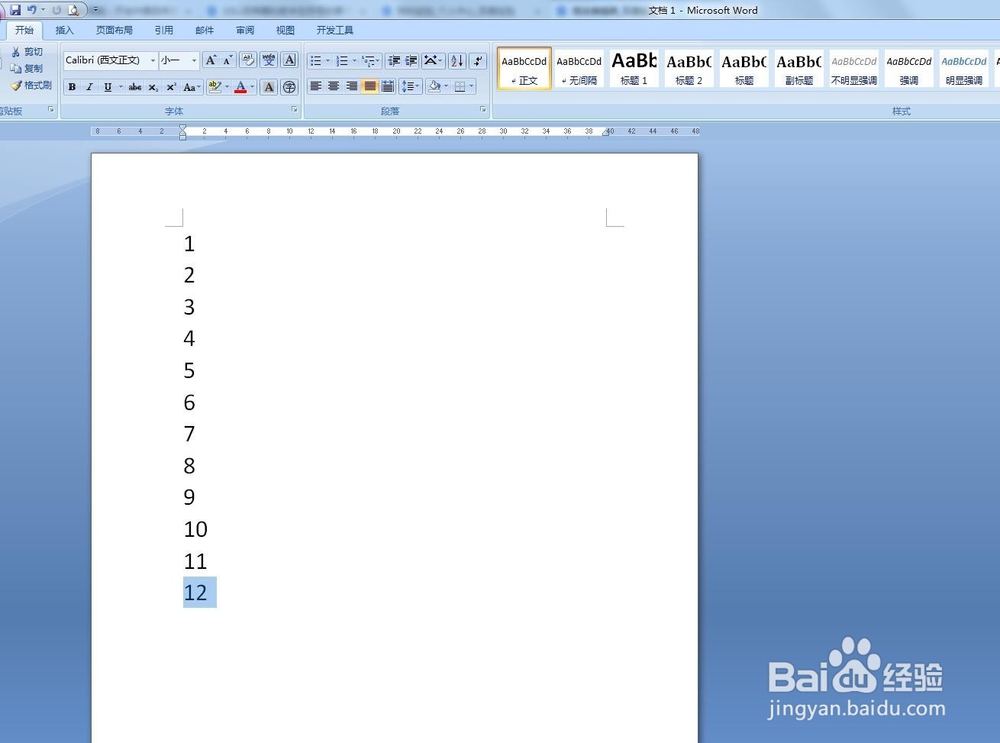
Task: Toggle bold formatting
Action: tap(72, 87)
